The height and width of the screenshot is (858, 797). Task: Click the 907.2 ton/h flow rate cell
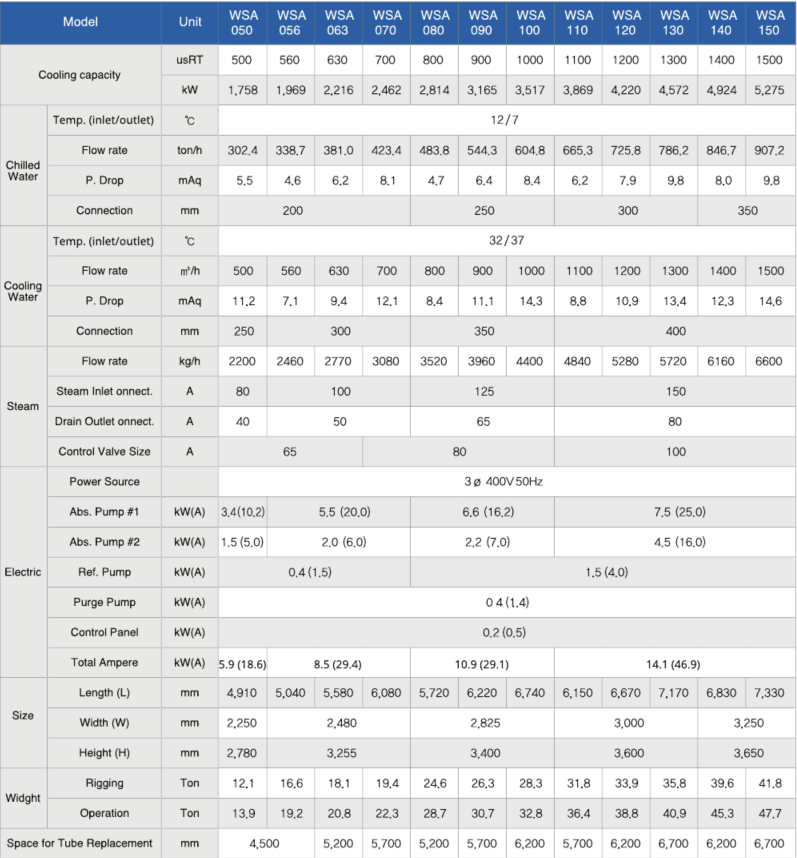pyautogui.click(x=770, y=150)
